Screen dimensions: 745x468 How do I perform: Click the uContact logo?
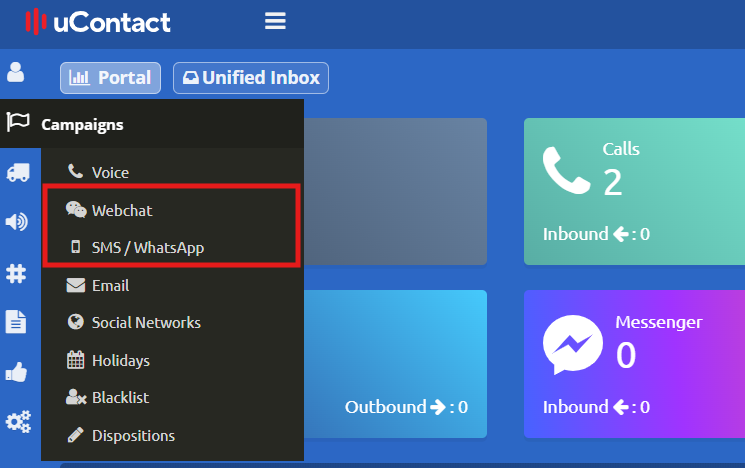click(98, 21)
